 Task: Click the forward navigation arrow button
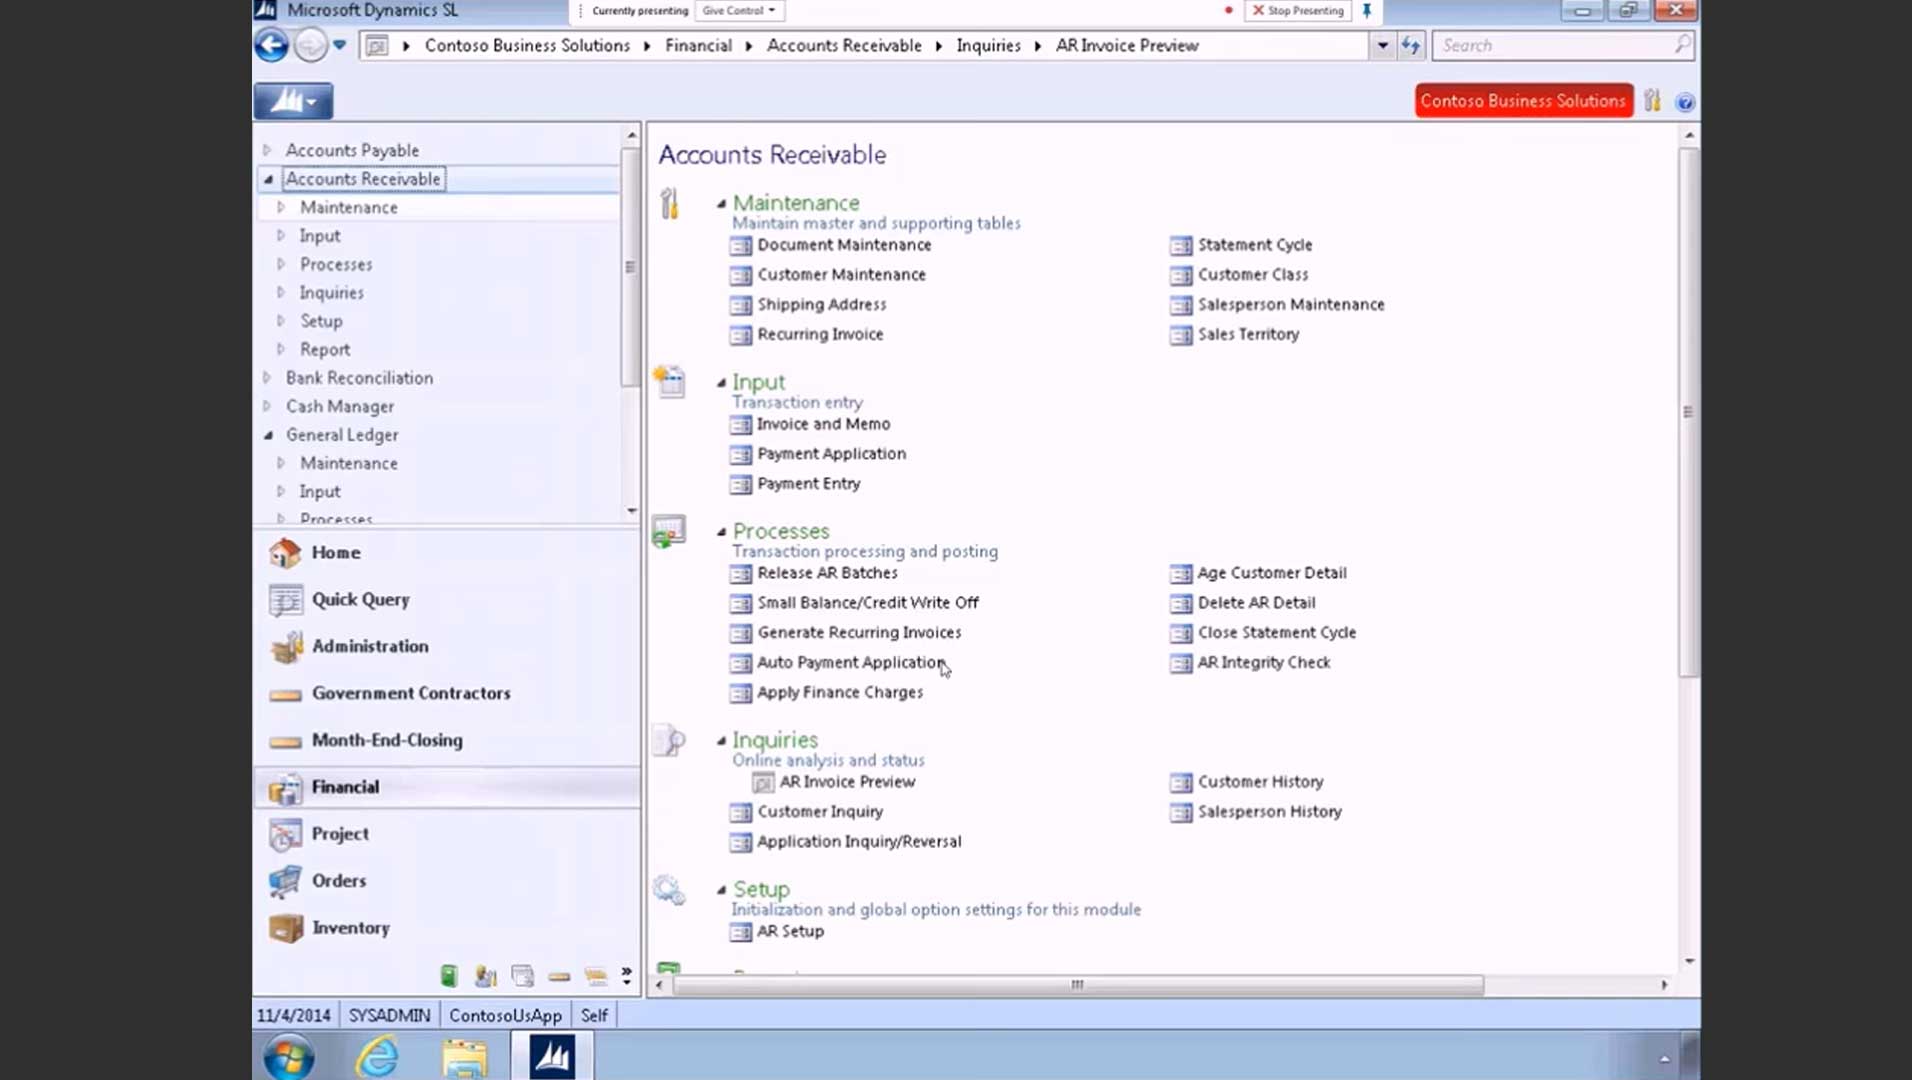[310, 45]
